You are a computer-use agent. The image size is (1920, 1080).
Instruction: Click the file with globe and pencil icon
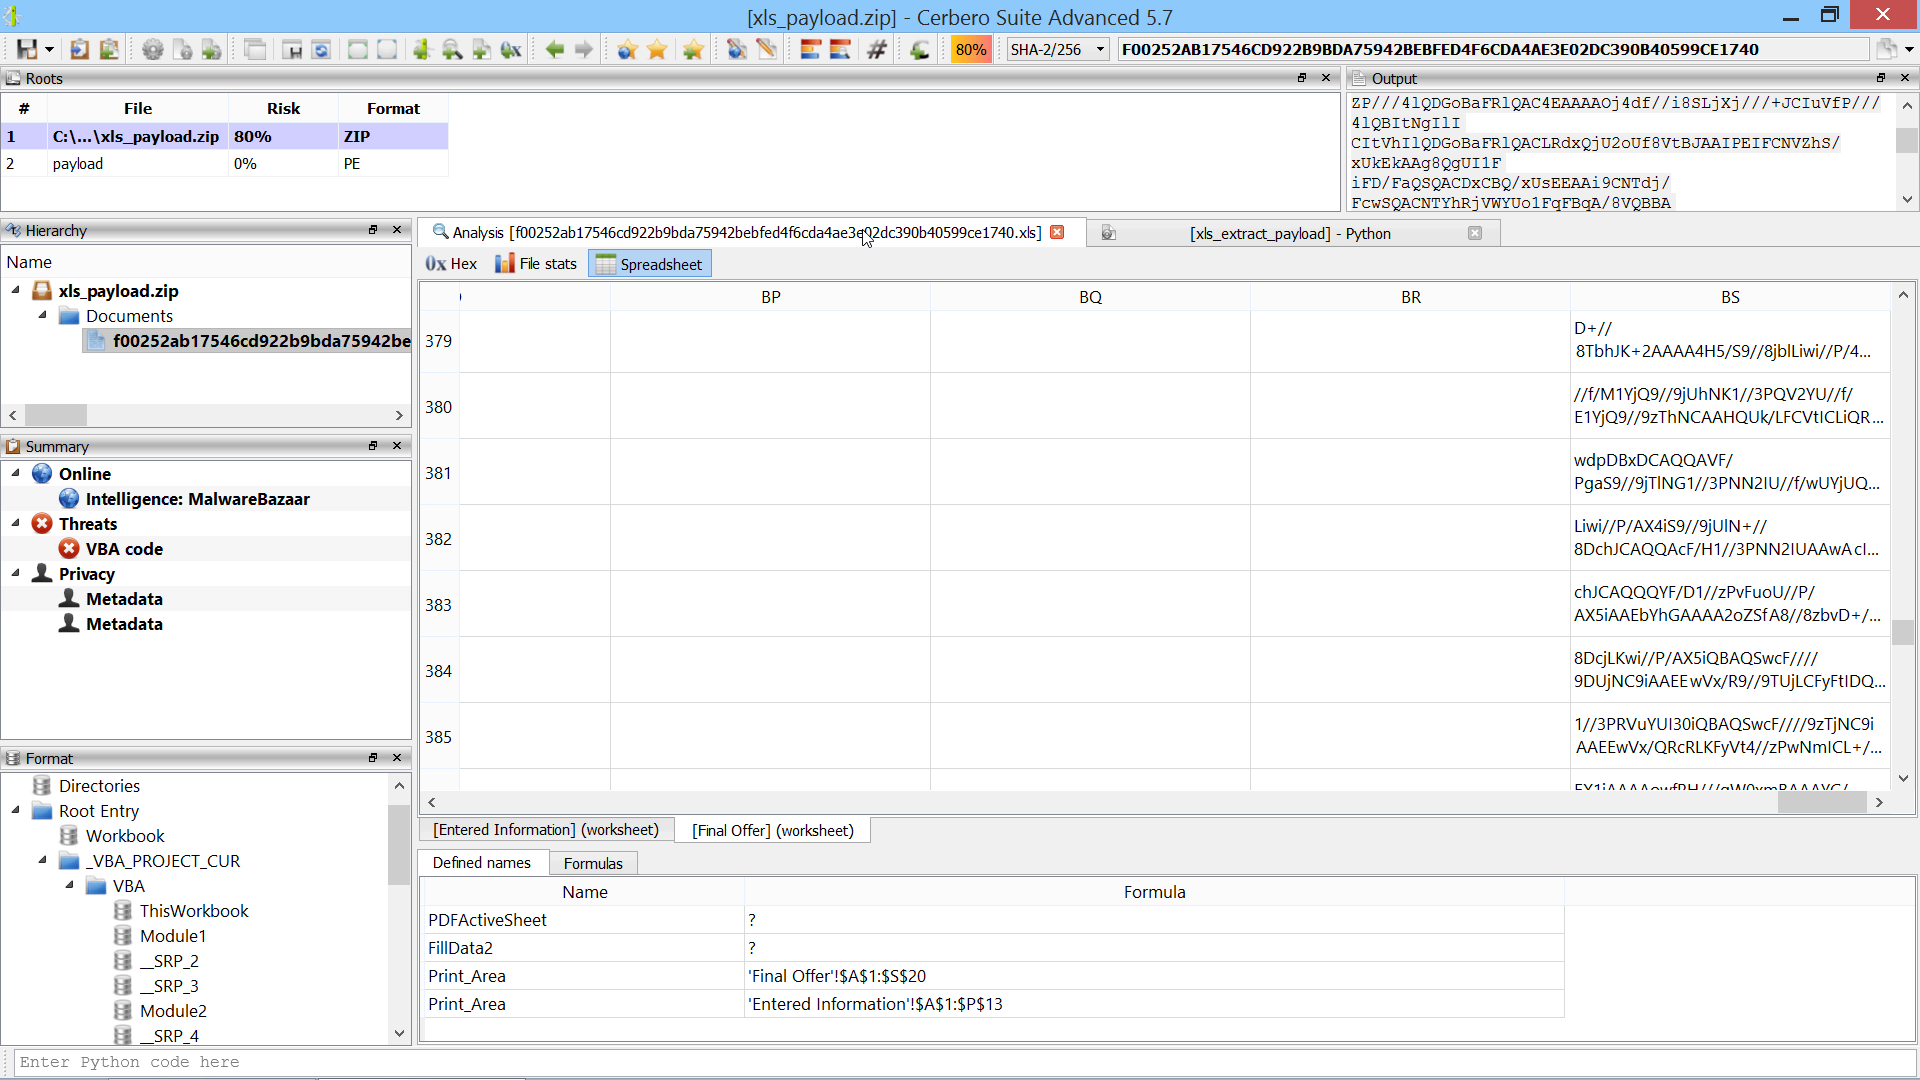737,49
